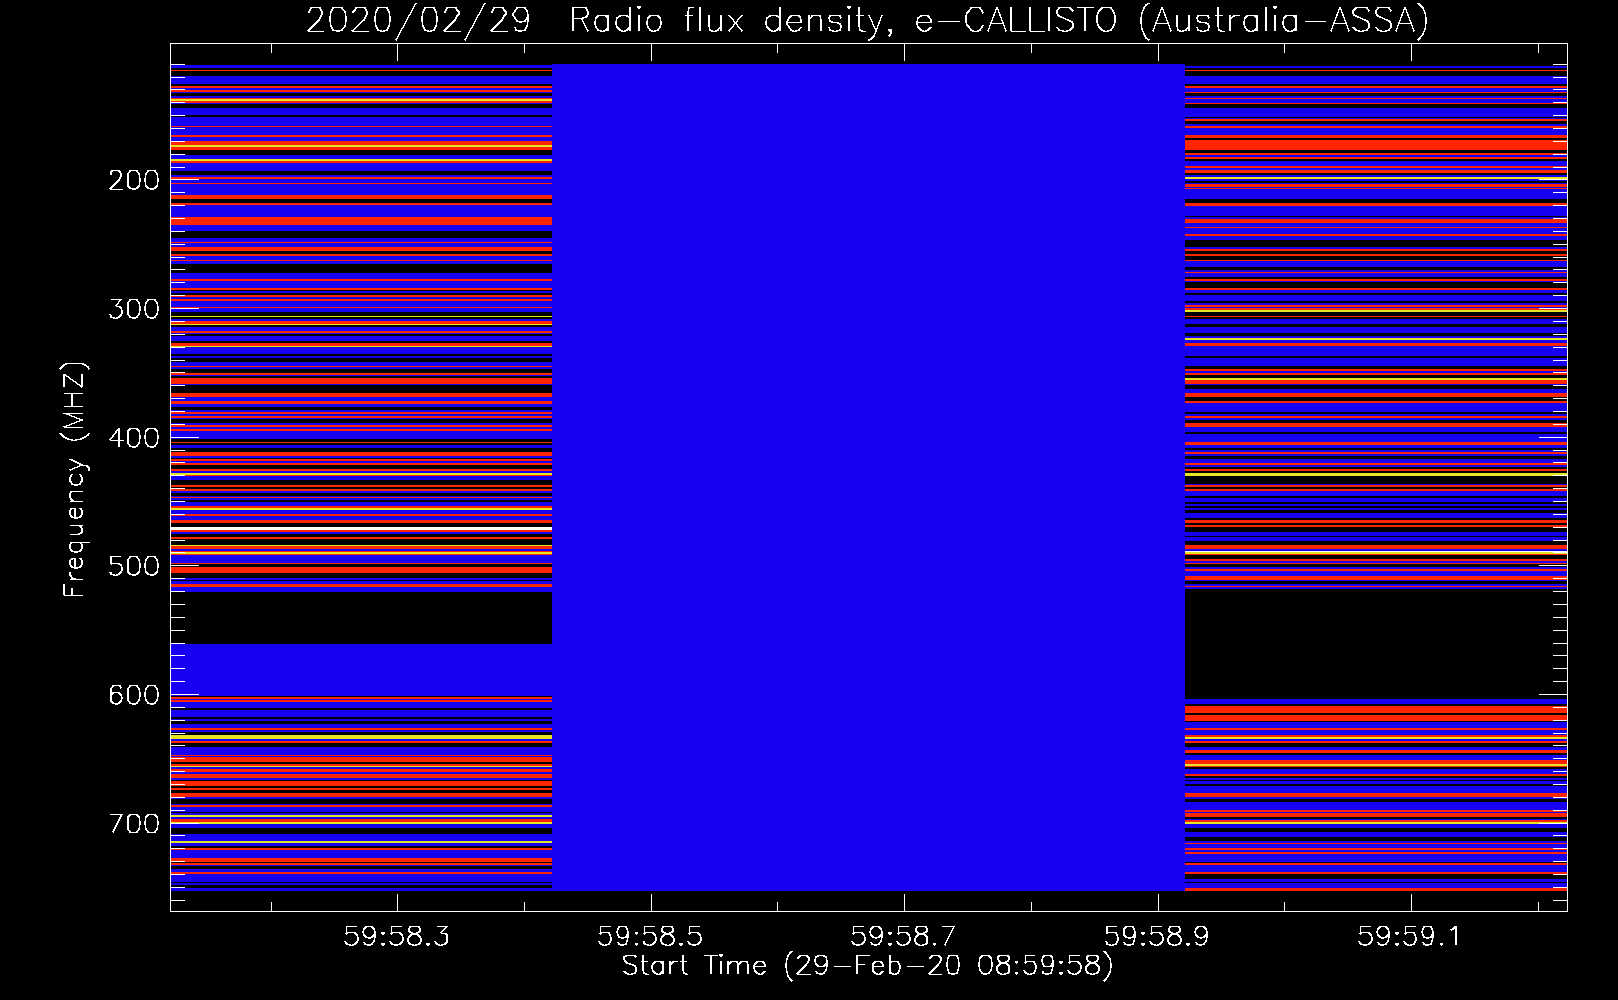Click the 200 frequency tick label
The height and width of the screenshot is (1000, 1618).
click(134, 180)
